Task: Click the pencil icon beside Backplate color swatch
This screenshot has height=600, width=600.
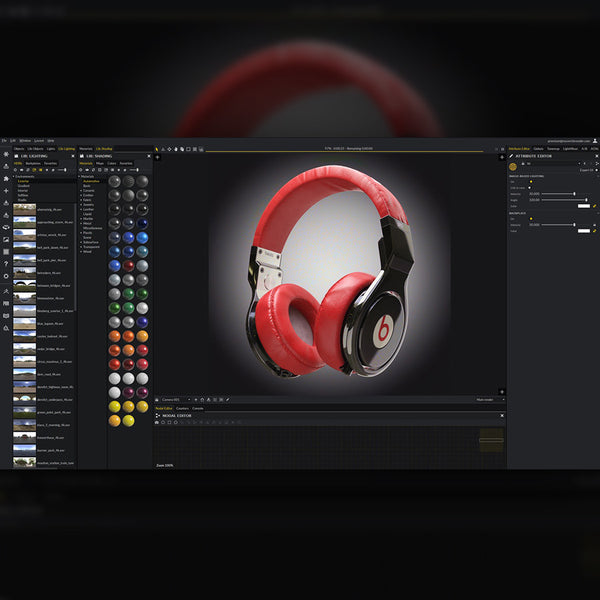Action: pyautogui.click(x=595, y=231)
